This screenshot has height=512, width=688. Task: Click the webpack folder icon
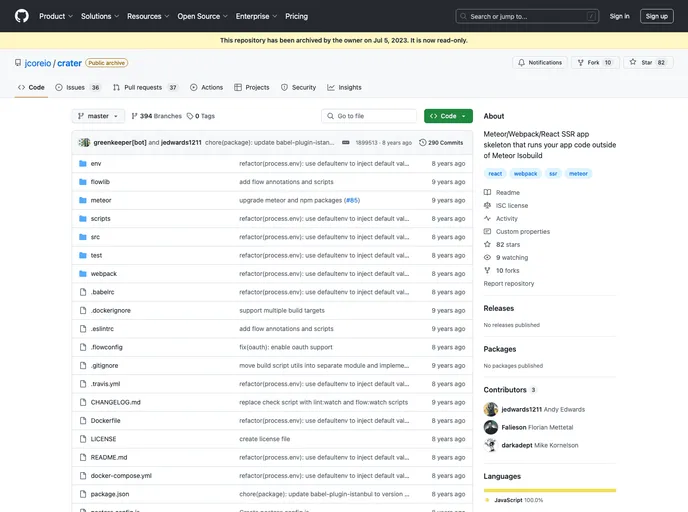(82, 274)
